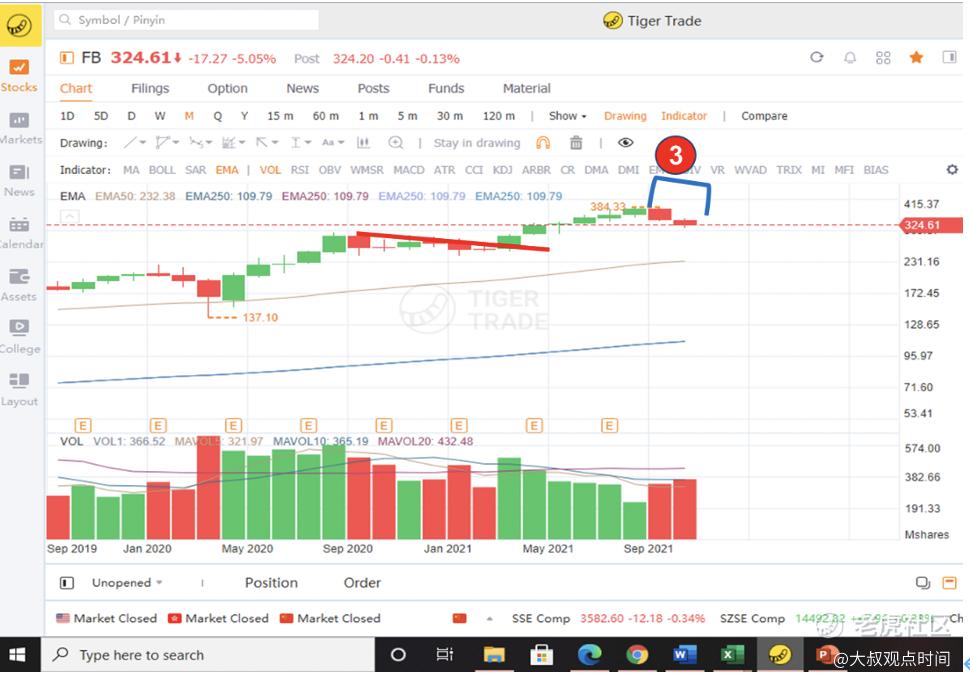This screenshot has height=682, width=970.
Task: Enable the MACD indicator
Action: (409, 170)
